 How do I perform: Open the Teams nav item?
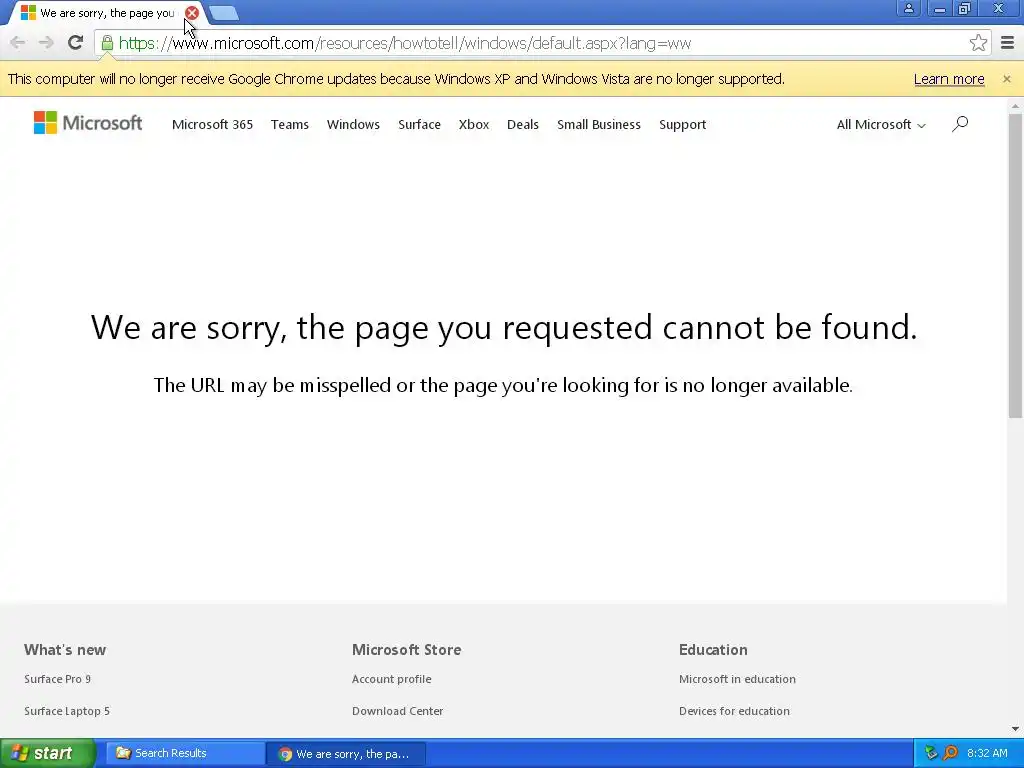(x=289, y=125)
